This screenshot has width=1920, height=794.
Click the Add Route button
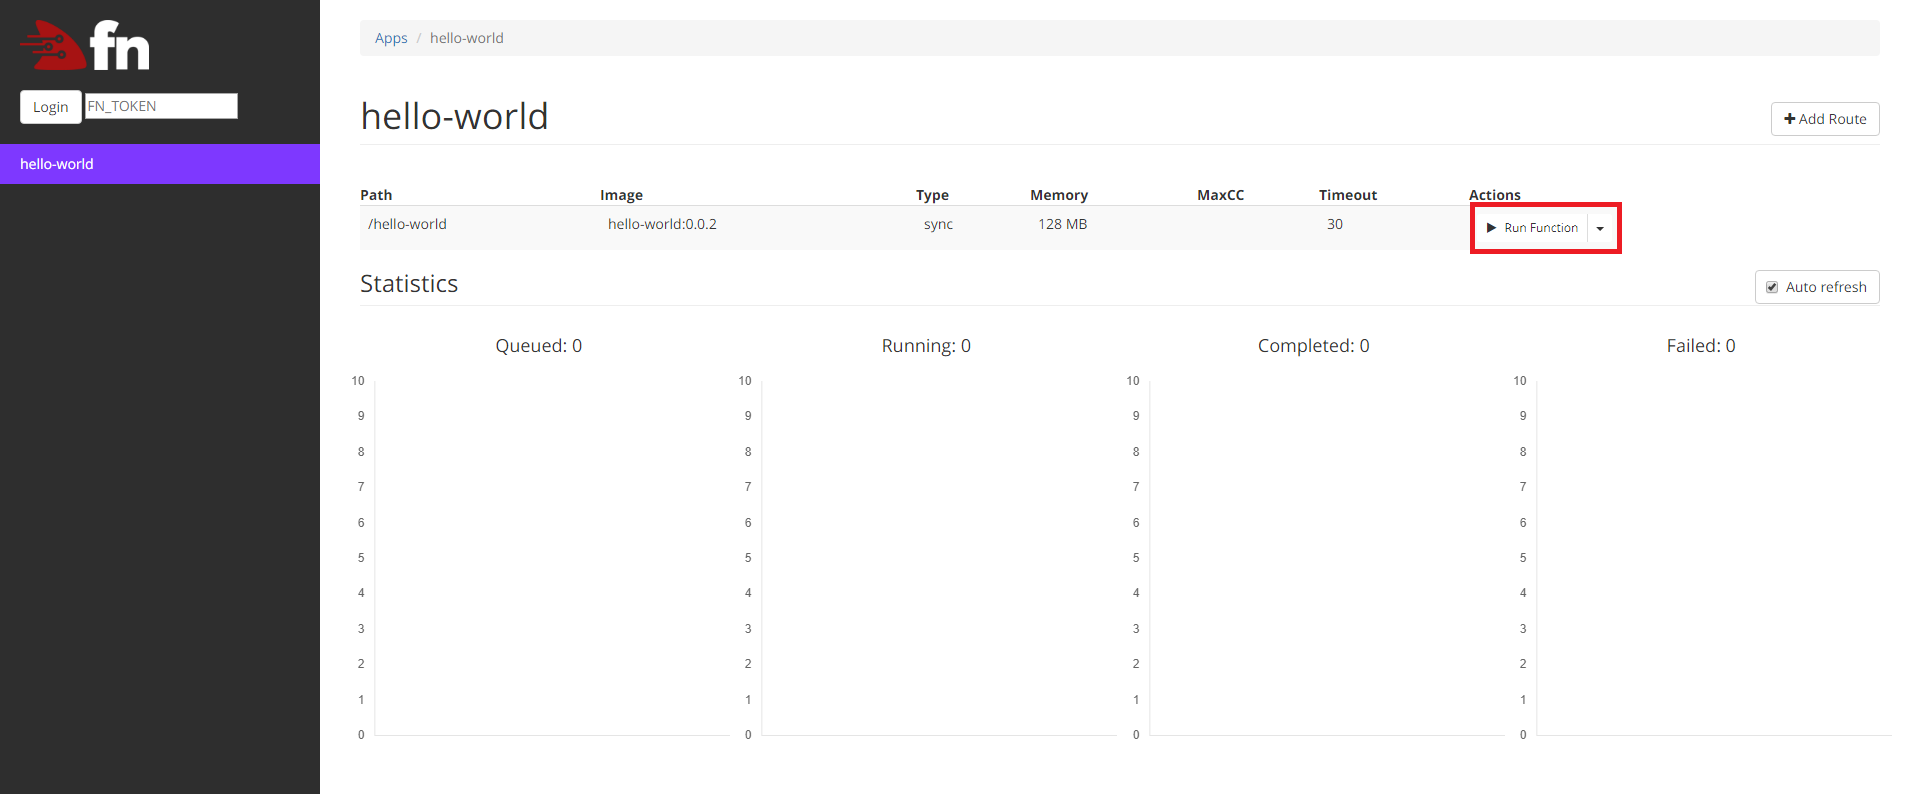click(x=1825, y=119)
